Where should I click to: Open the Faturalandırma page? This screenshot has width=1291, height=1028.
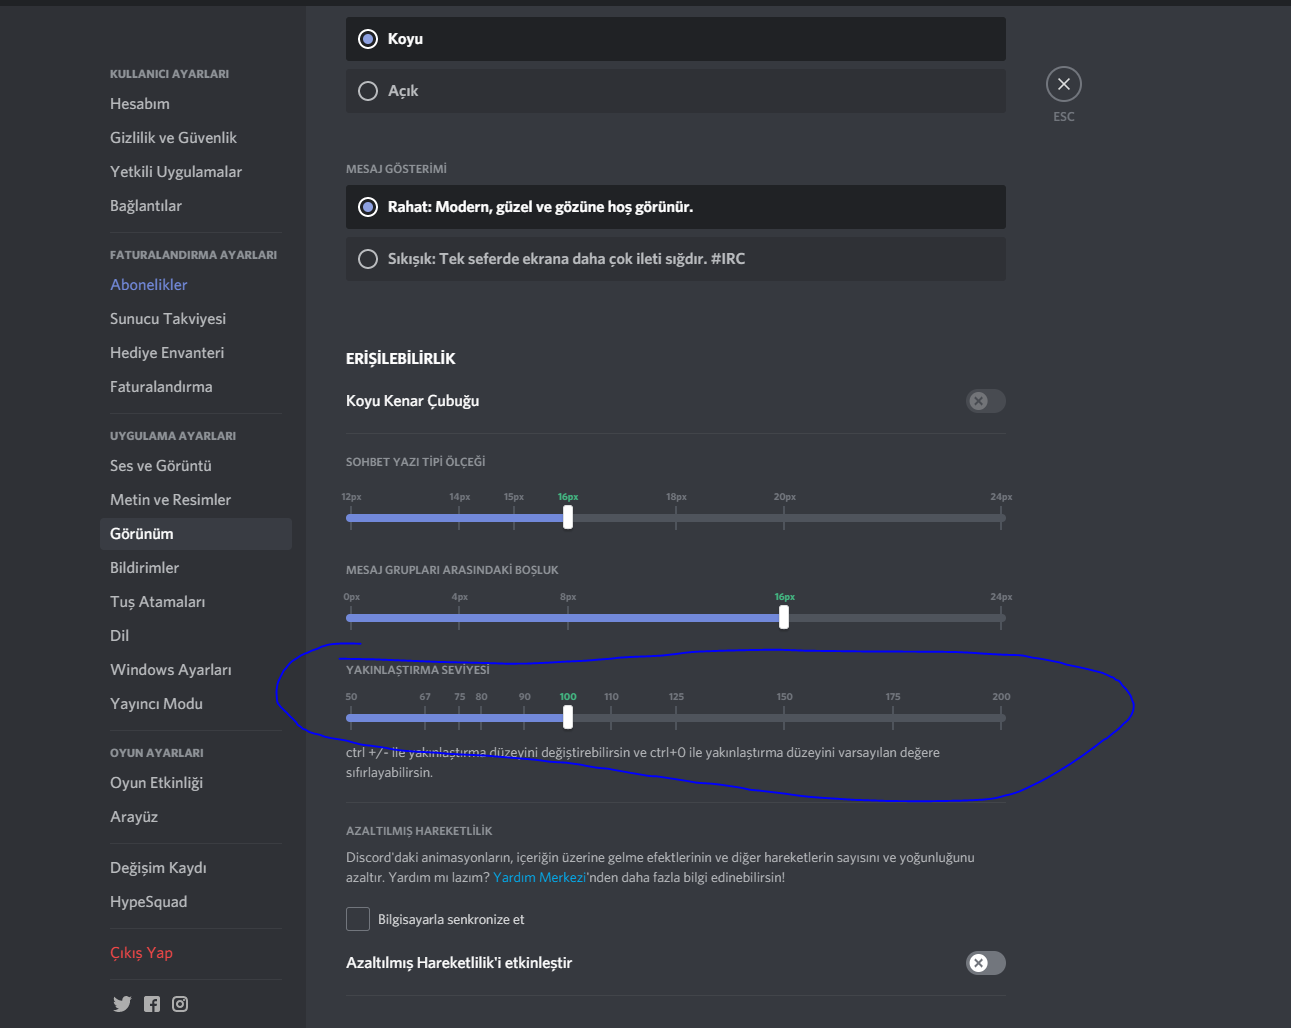pyautogui.click(x=196, y=387)
